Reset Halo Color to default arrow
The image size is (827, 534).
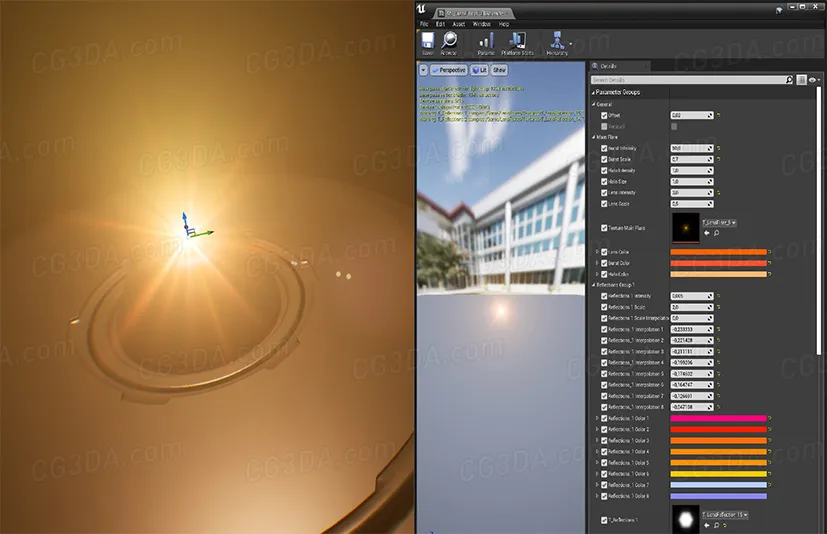click(770, 274)
